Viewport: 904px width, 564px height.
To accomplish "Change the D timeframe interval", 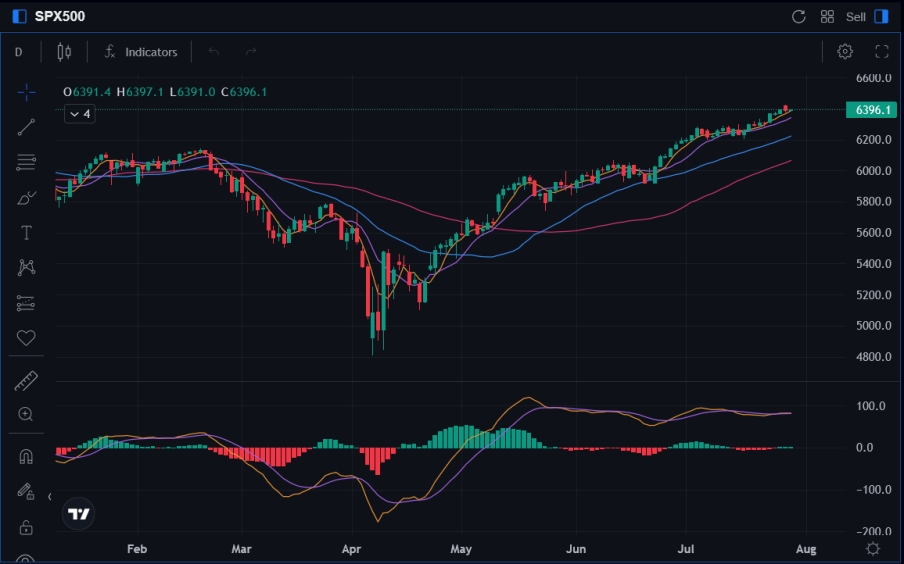I will point(18,52).
